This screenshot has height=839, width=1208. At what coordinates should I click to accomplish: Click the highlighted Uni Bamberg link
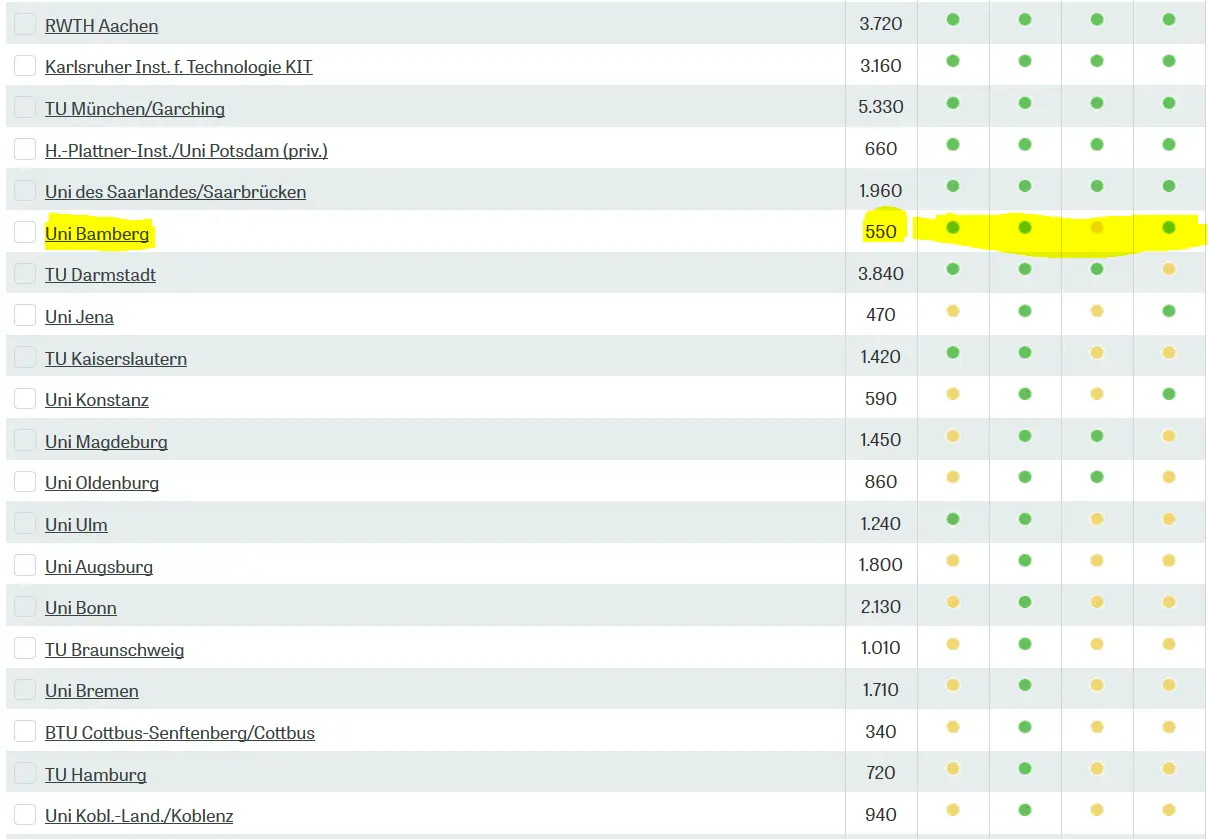coord(97,233)
